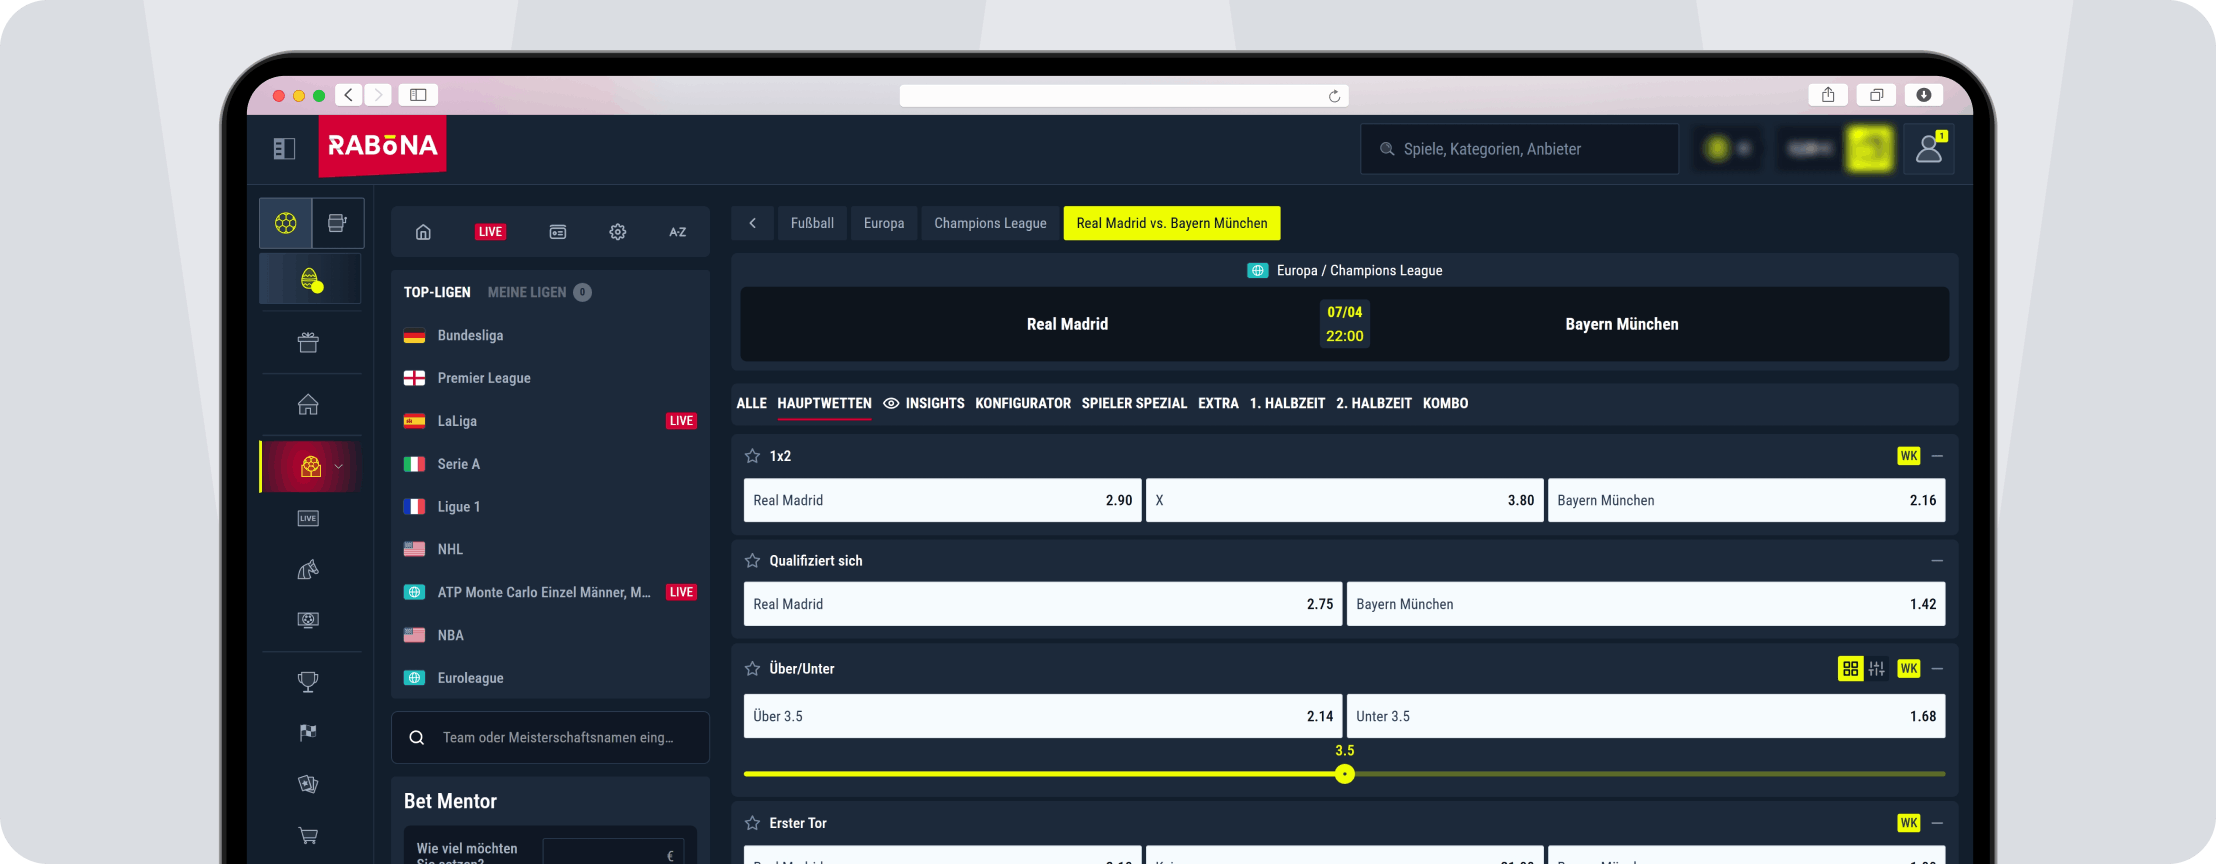Bet on Real Madrid 1x2 at 2.90
The image size is (2216, 864).
[x=942, y=500]
